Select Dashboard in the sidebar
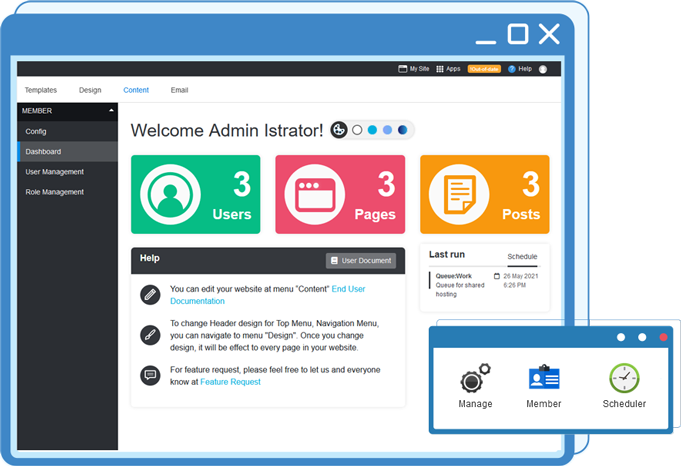 (67, 152)
